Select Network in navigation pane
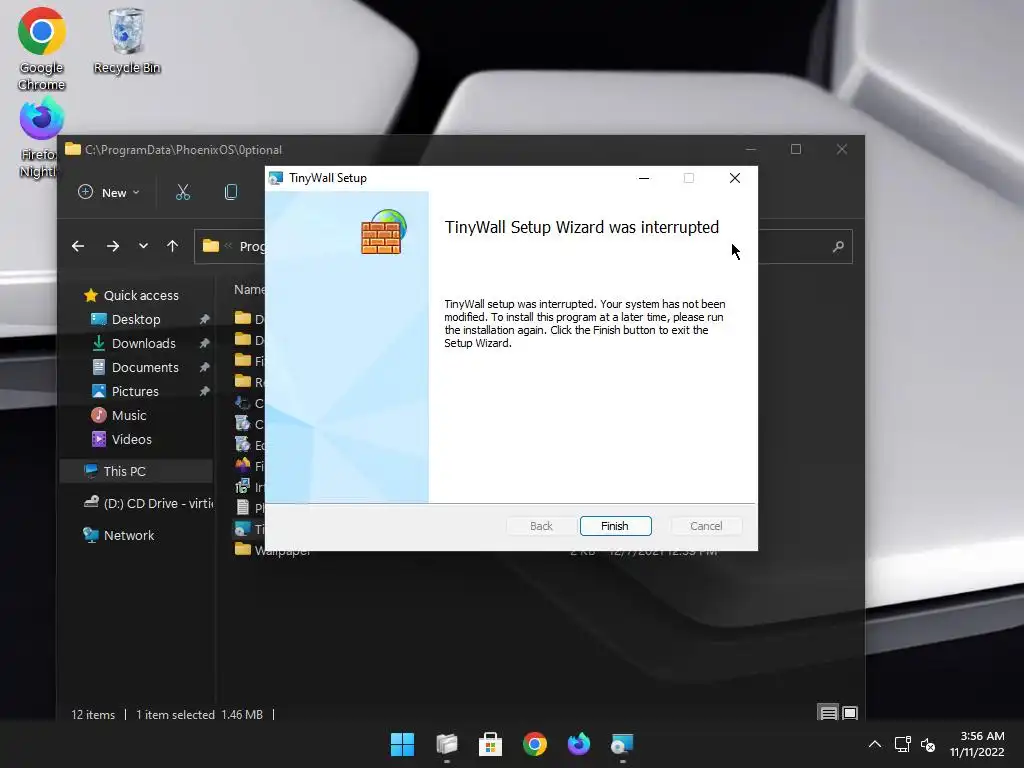The image size is (1024, 768). coord(120,536)
